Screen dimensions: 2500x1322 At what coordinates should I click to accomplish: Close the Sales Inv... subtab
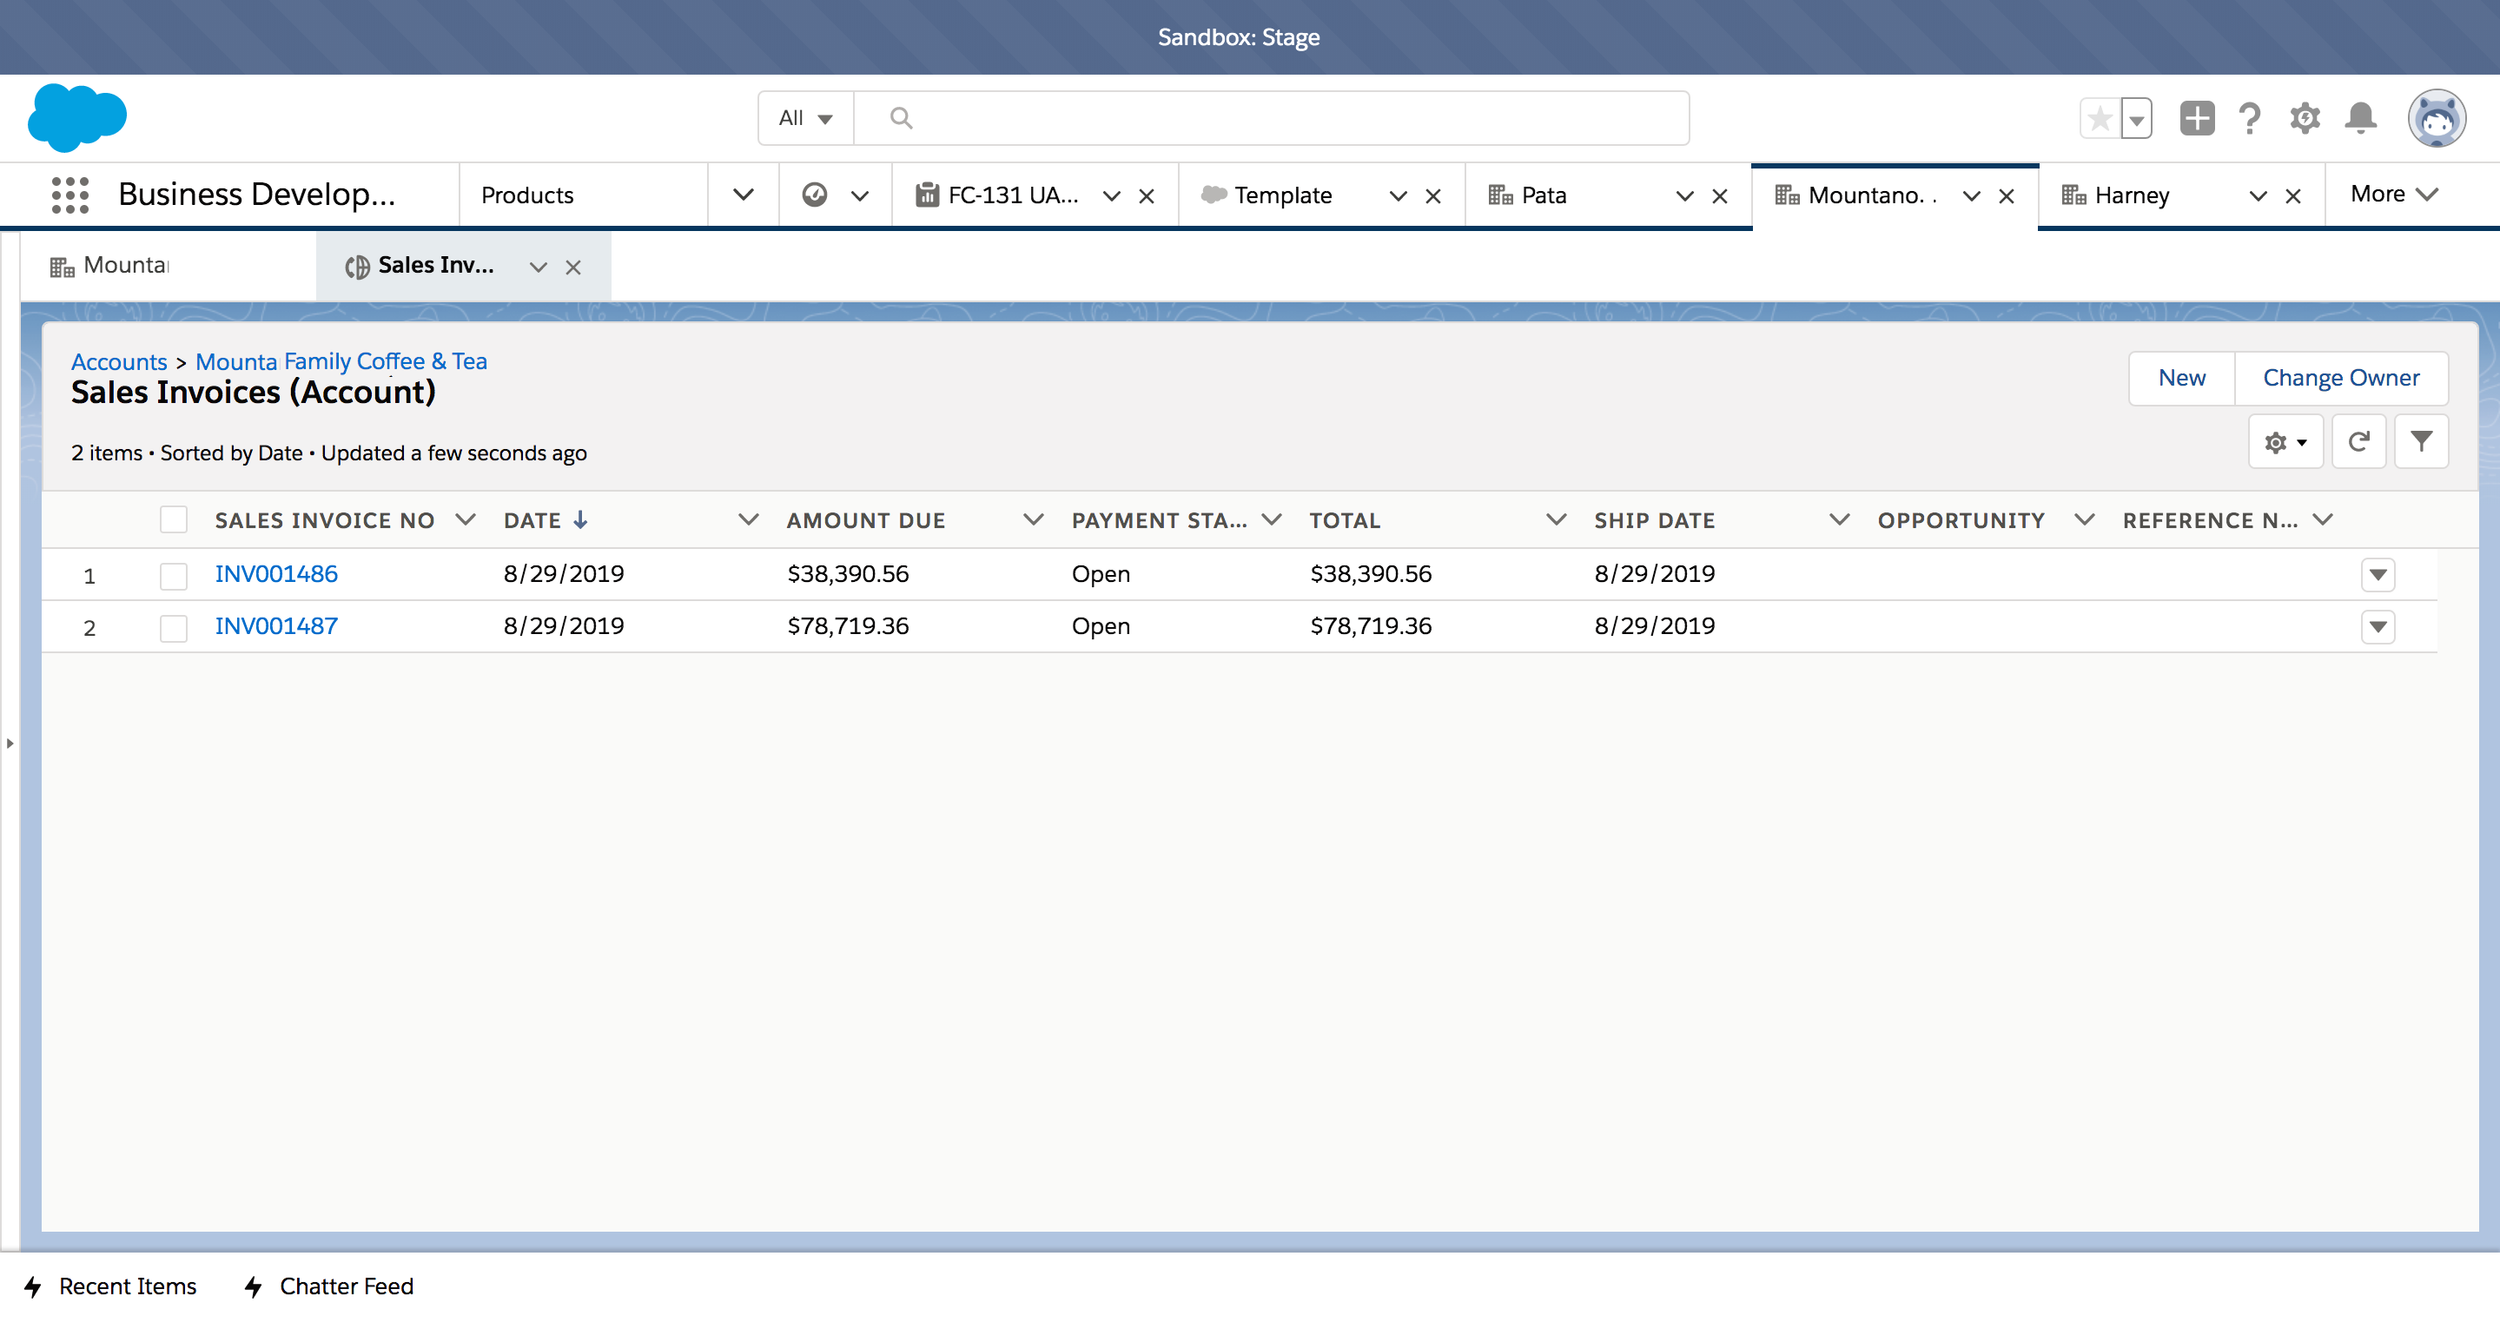tap(573, 267)
